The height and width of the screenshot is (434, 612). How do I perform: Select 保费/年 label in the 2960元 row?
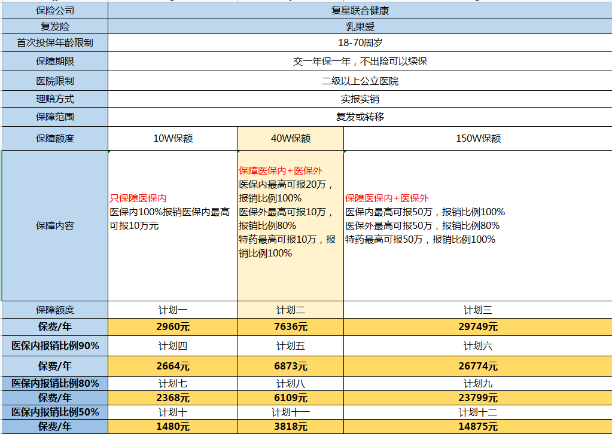pyautogui.click(x=55, y=327)
